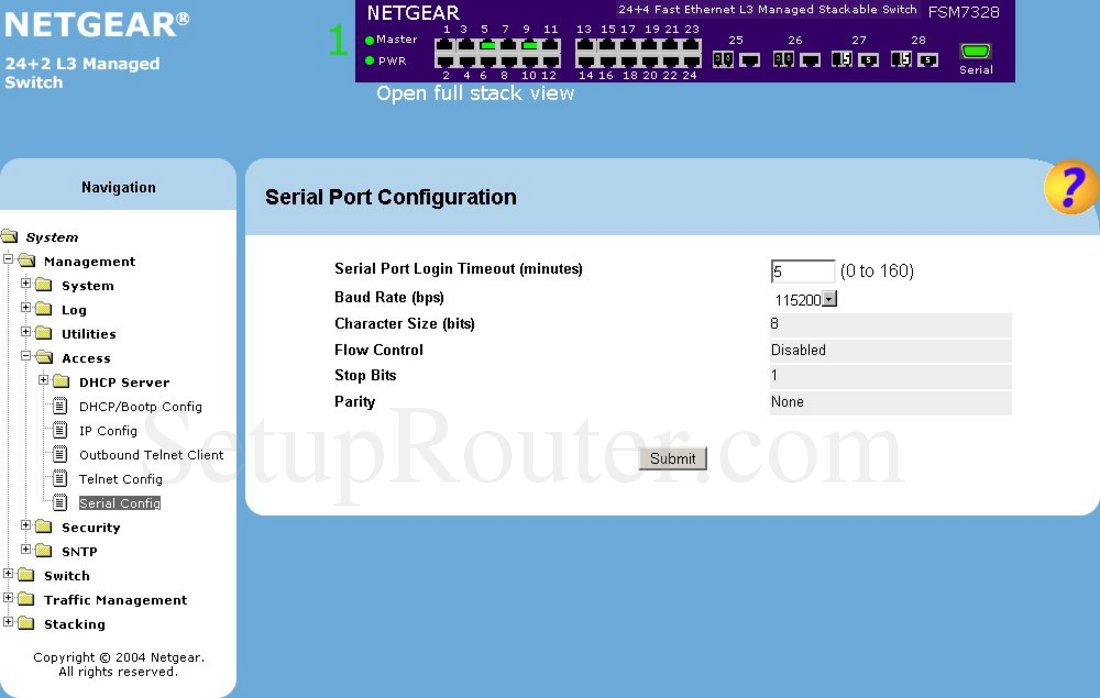1100x698 pixels.
Task: Expand the DHCP Server folder
Action: tap(44, 381)
